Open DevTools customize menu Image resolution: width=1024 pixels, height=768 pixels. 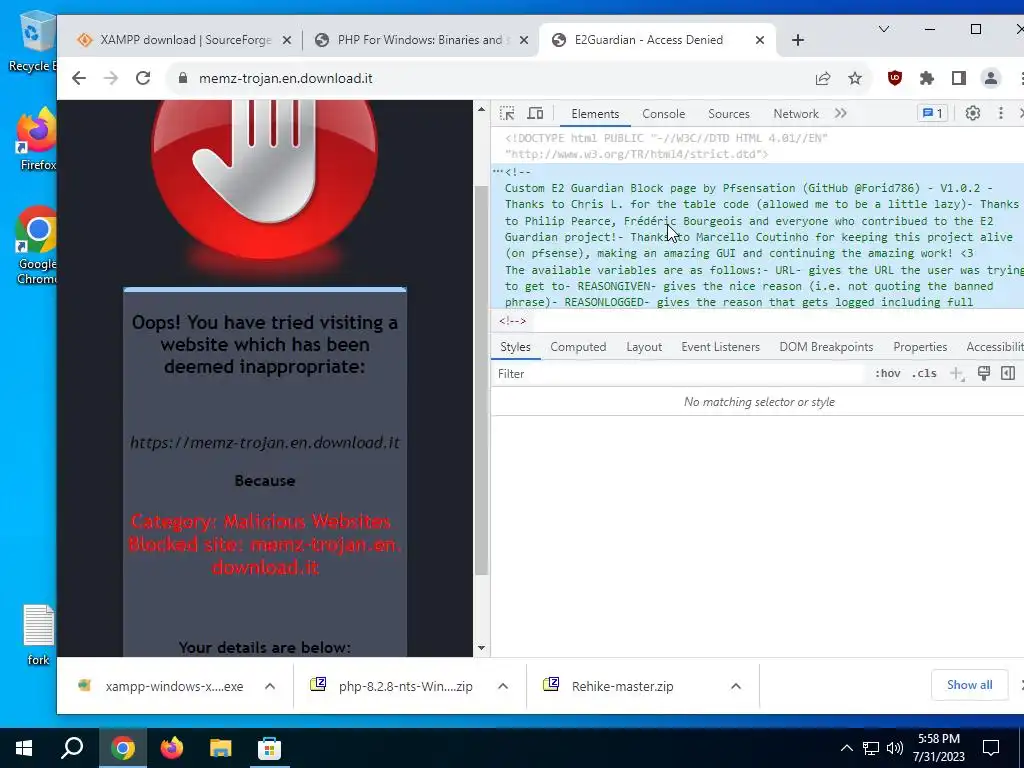tap(1000, 114)
